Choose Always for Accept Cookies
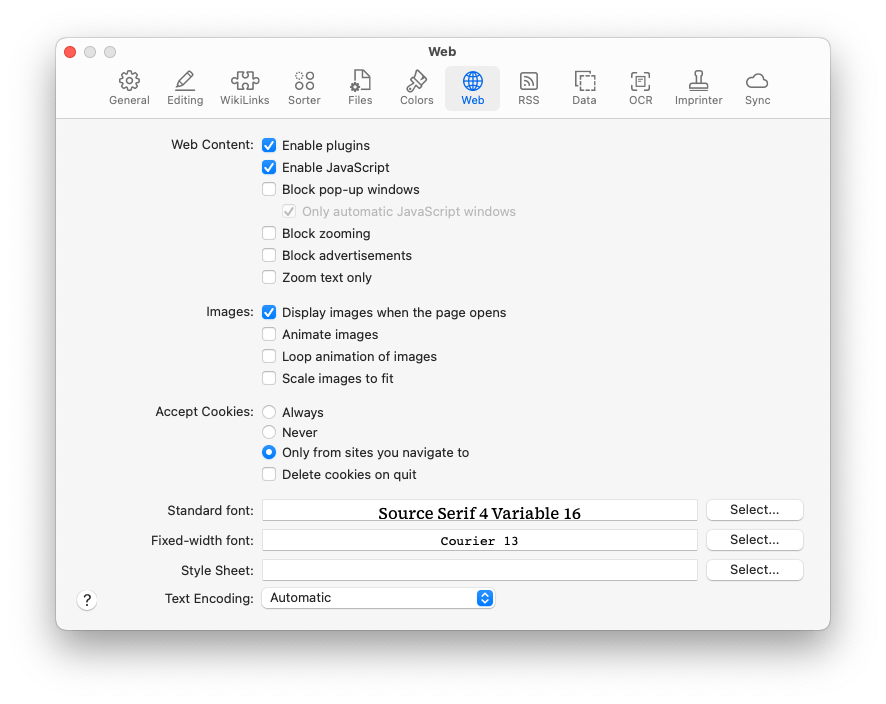 (269, 412)
